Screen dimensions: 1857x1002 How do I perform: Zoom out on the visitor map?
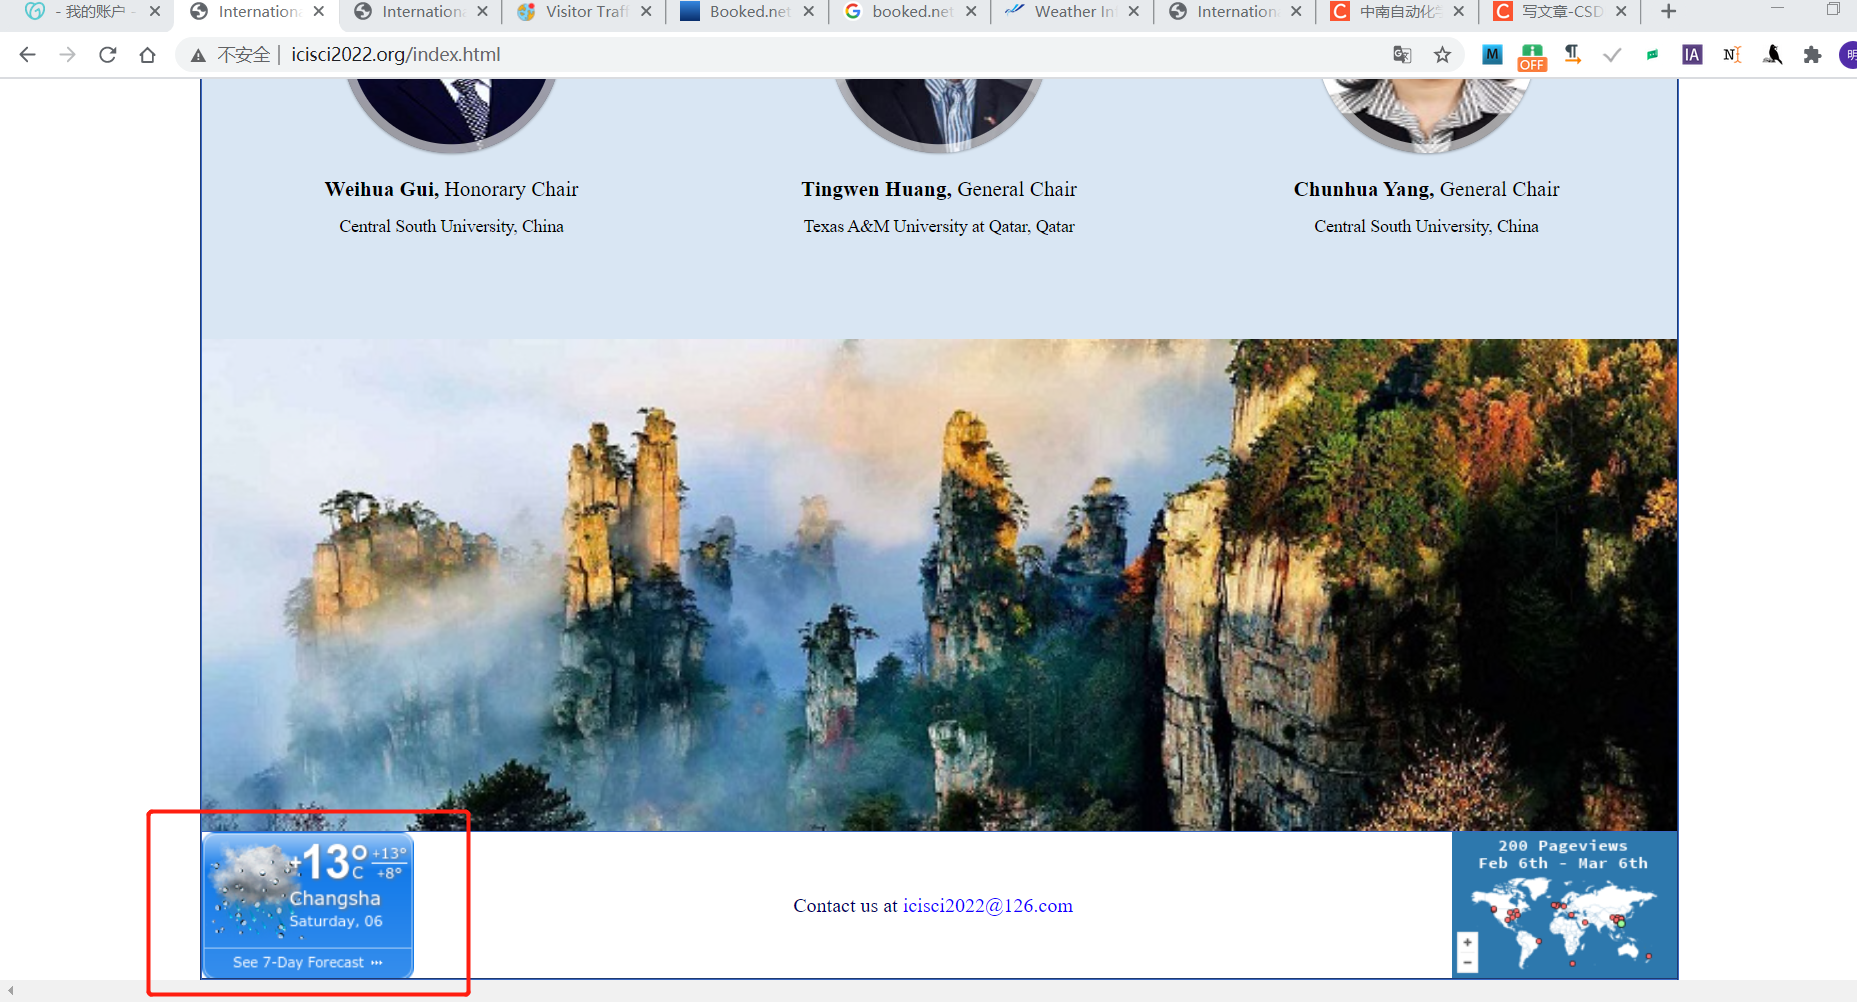tap(1467, 963)
